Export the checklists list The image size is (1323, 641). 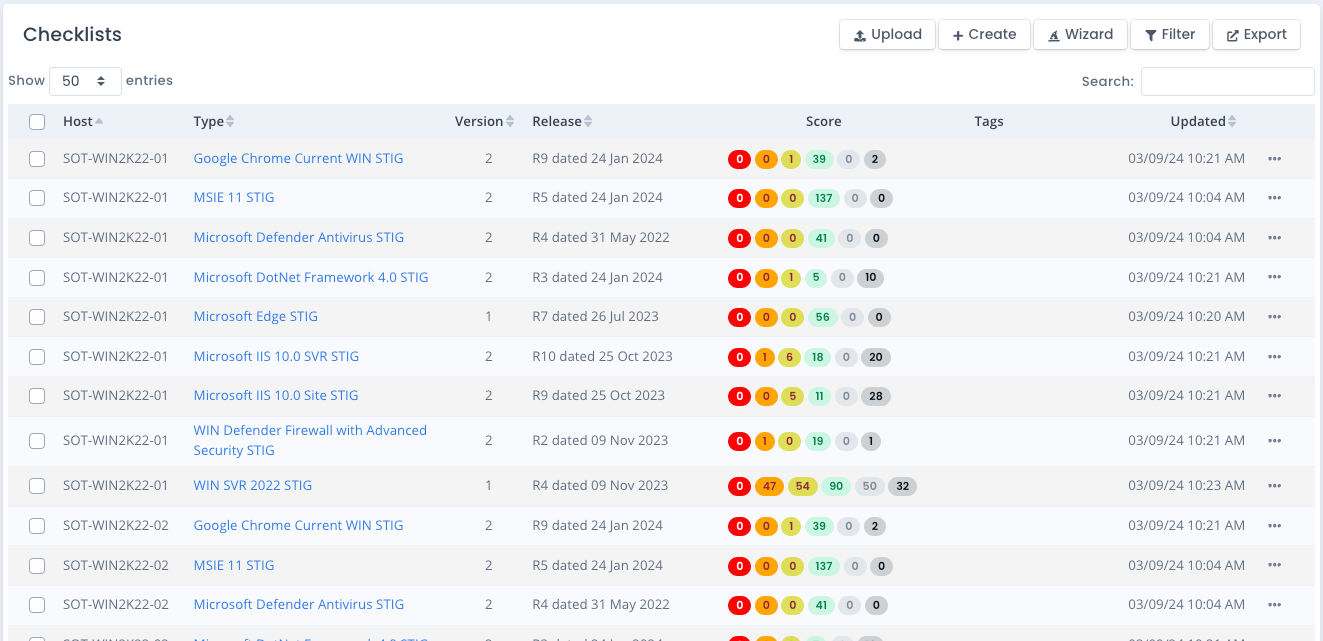1257,34
